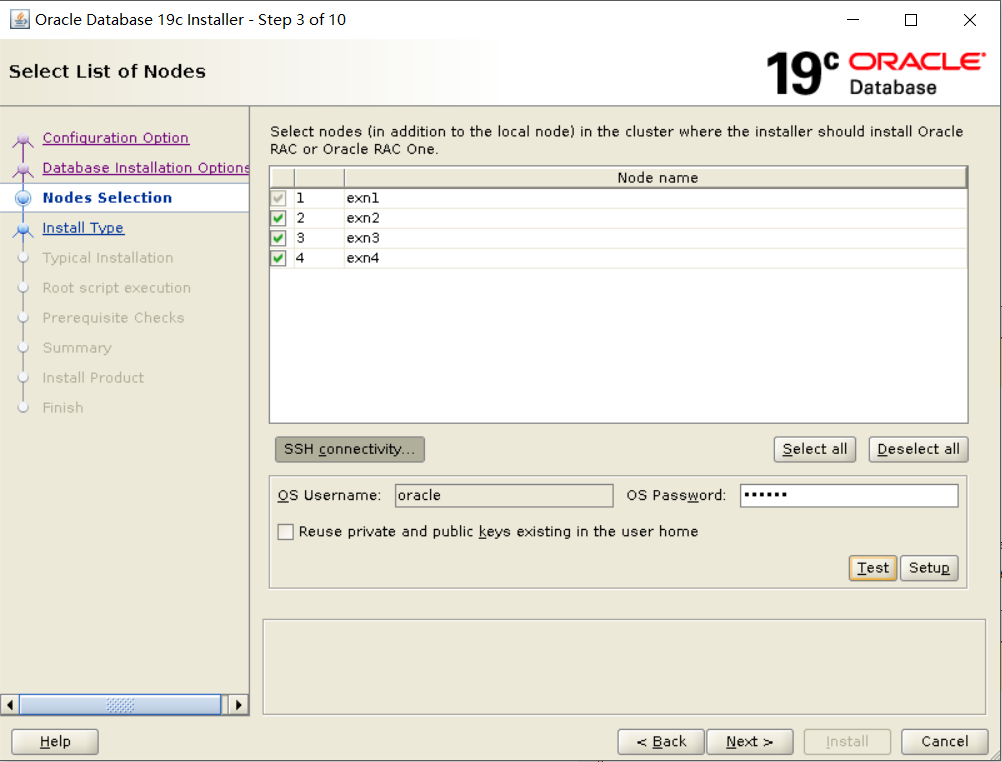Screen dimensions: 1002x762
Task: Collapse the SSH connectivity panel
Action: 350,449
